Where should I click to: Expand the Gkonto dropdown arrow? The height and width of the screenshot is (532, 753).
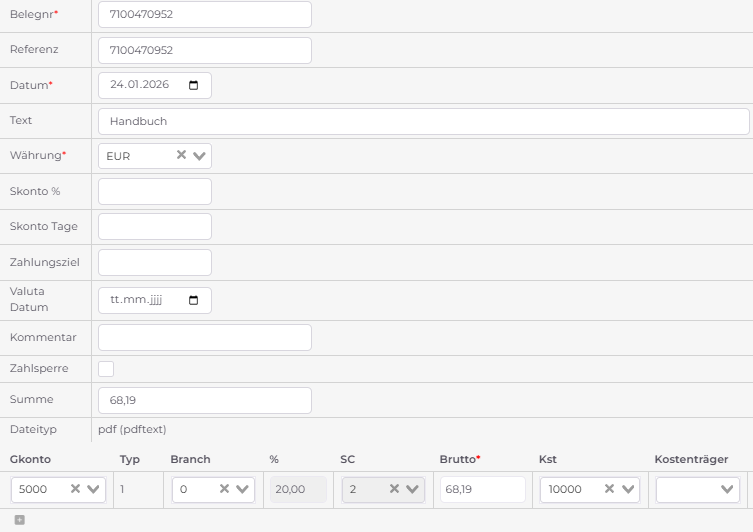(x=94, y=490)
